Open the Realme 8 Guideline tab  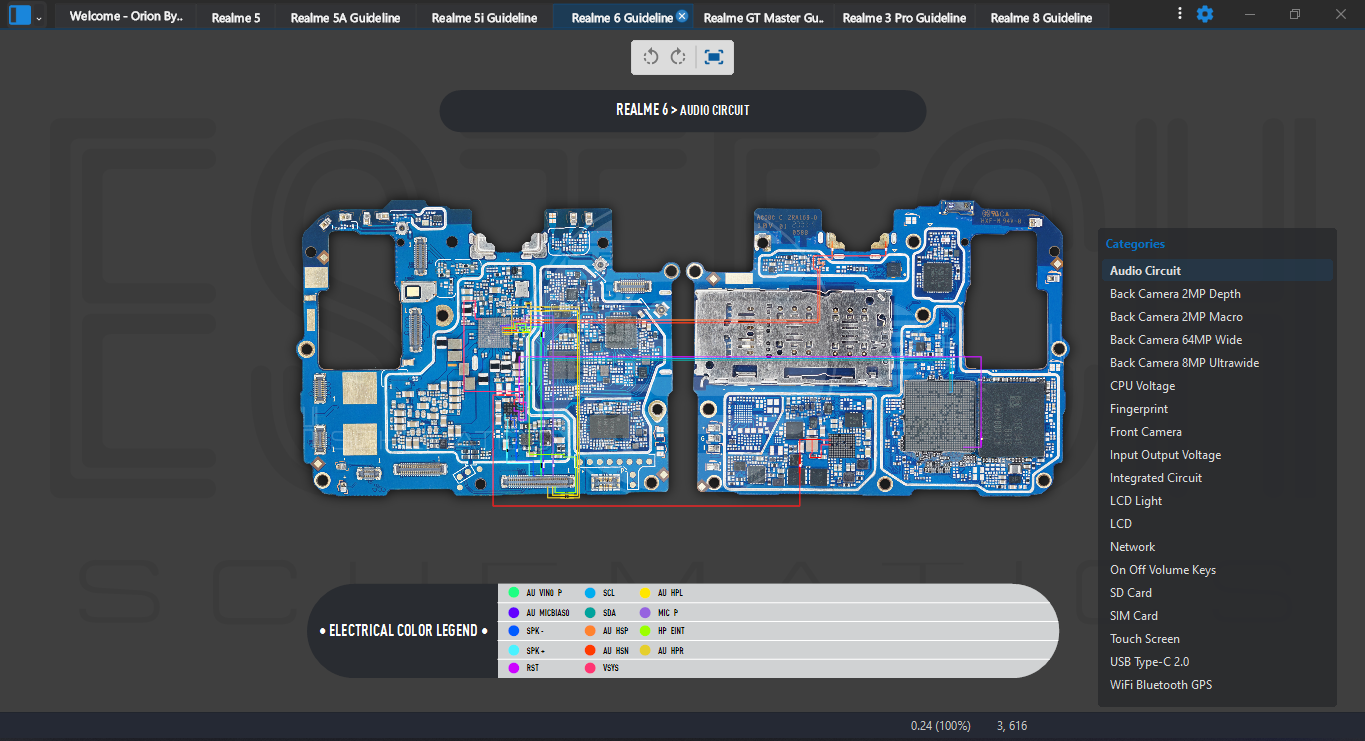tap(1041, 17)
